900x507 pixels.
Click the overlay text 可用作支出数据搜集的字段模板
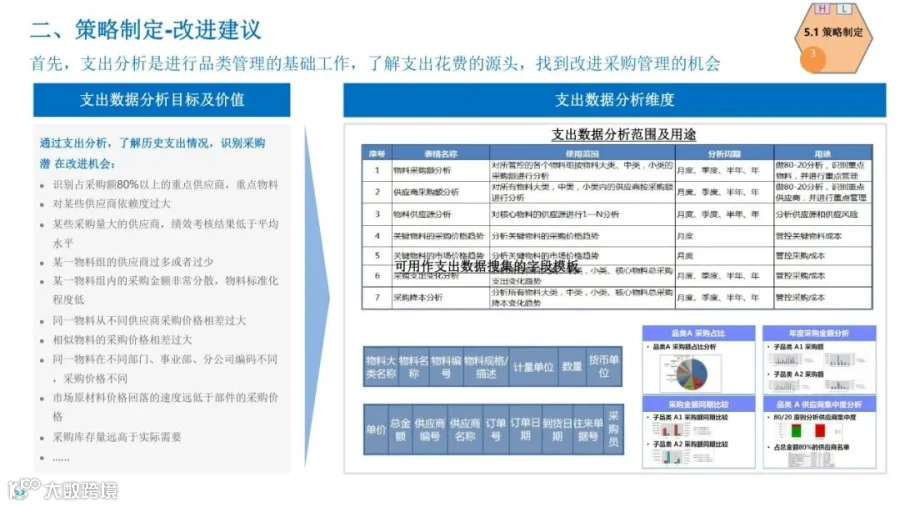tap(487, 266)
